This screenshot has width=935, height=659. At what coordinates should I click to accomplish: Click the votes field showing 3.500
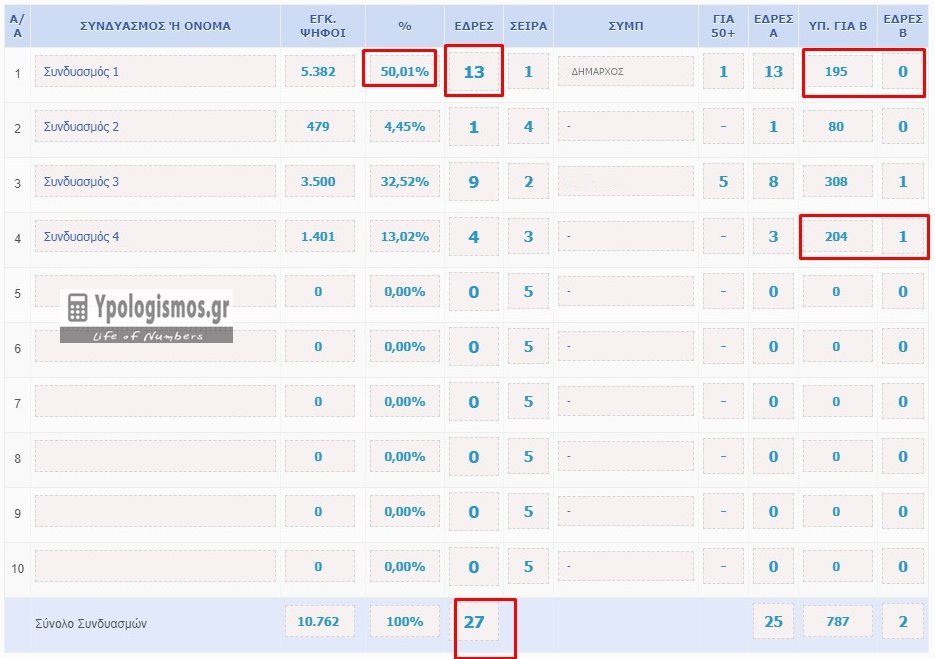(x=320, y=181)
